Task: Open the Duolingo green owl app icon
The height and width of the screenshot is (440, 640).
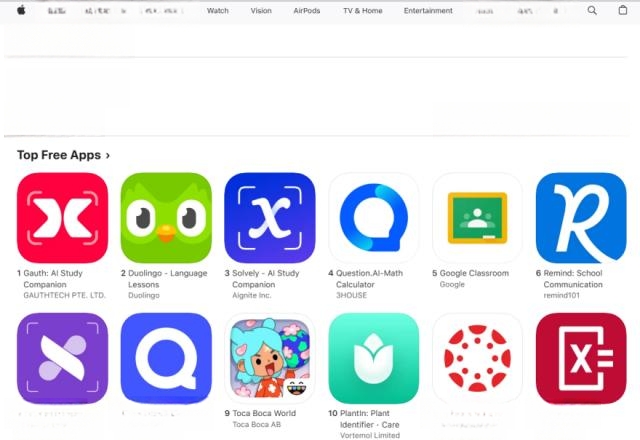Action: click(166, 218)
